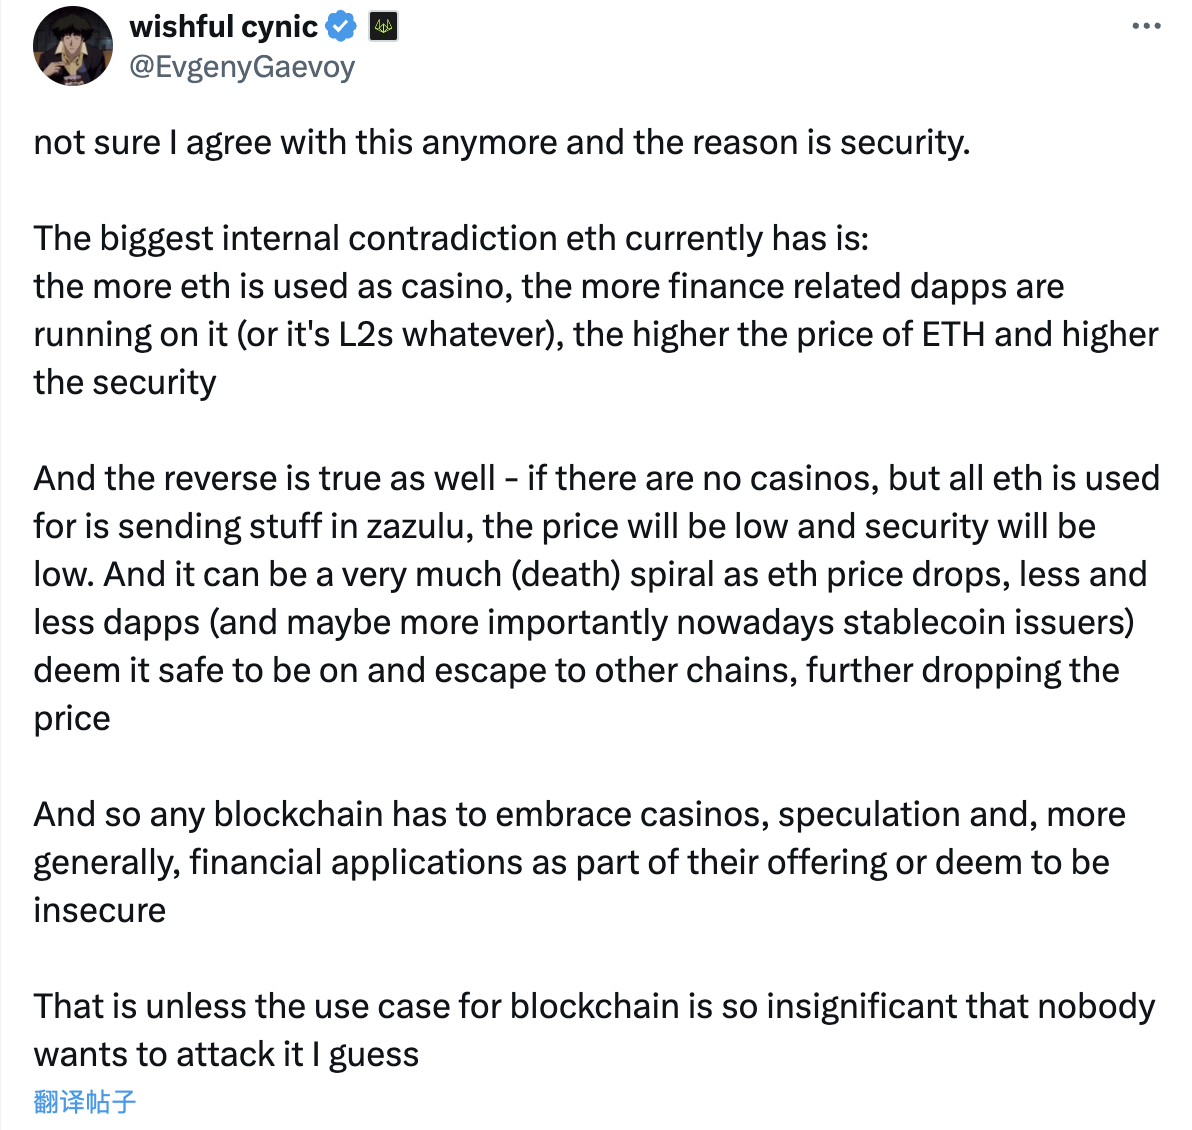Click the square affiliate badge beside the name
The image size is (1192, 1130).
tap(384, 27)
